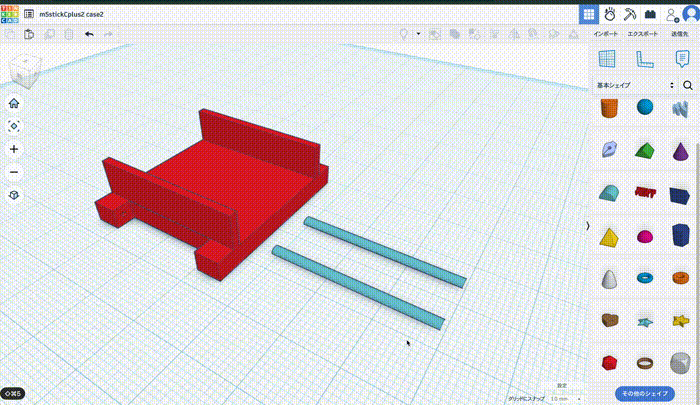Zoom out with the minus button

(14, 172)
